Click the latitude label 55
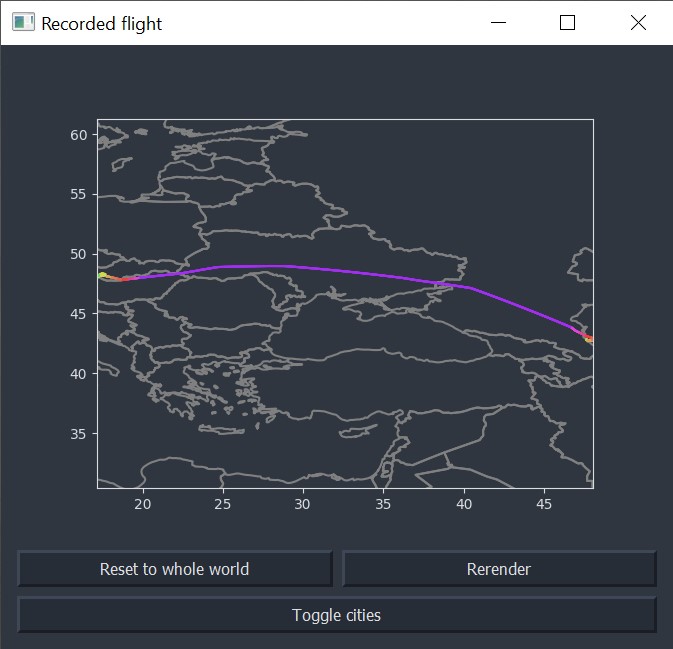Image resolution: width=673 pixels, height=649 pixels. (79, 194)
